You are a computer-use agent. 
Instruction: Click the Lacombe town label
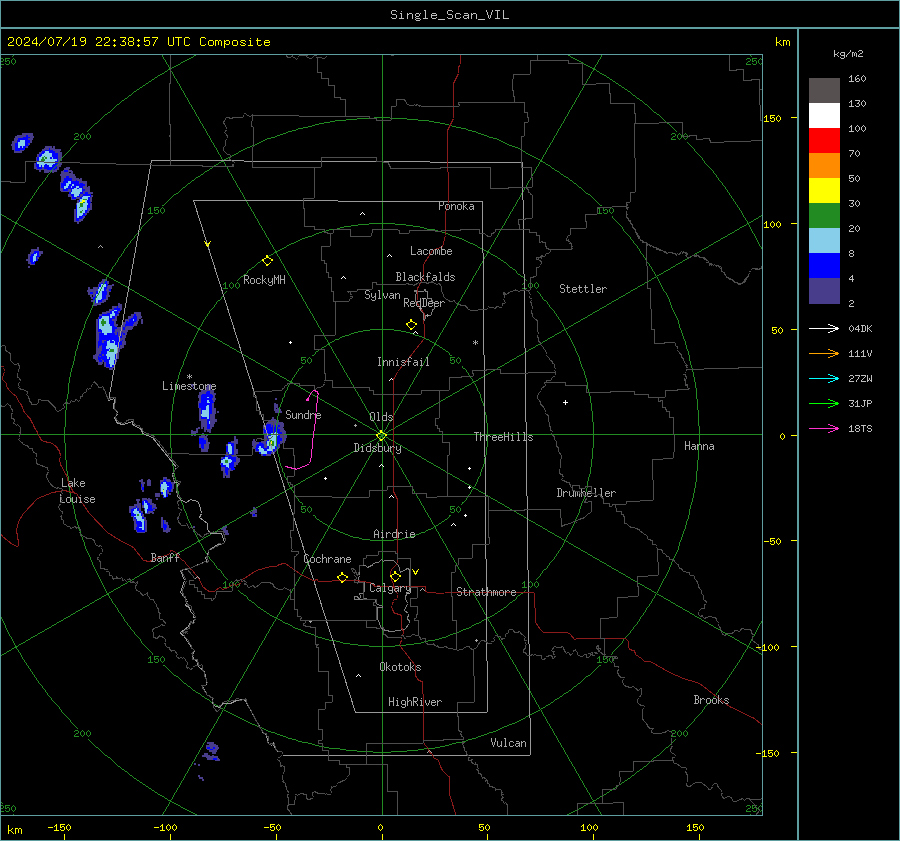pyautogui.click(x=431, y=251)
